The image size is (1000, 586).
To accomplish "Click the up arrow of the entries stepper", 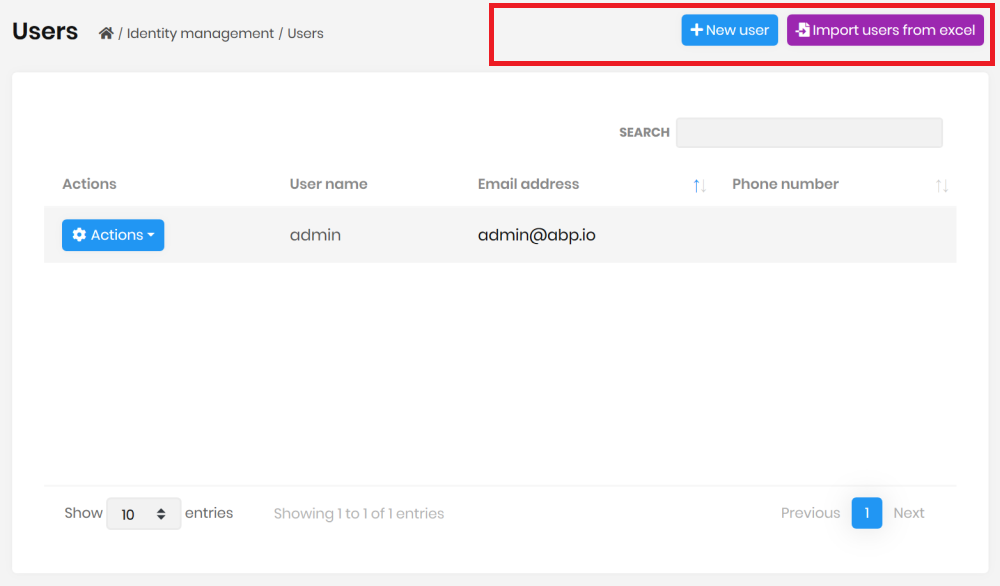I will tap(163, 508).
